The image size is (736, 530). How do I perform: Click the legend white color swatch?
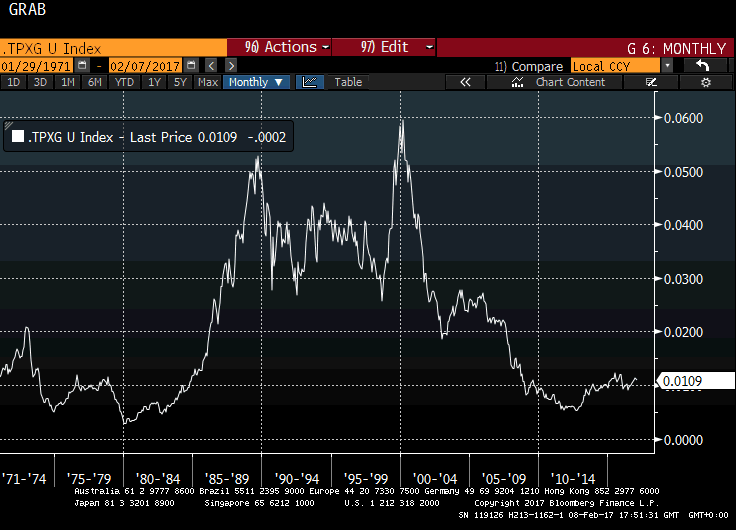[x=18, y=136]
